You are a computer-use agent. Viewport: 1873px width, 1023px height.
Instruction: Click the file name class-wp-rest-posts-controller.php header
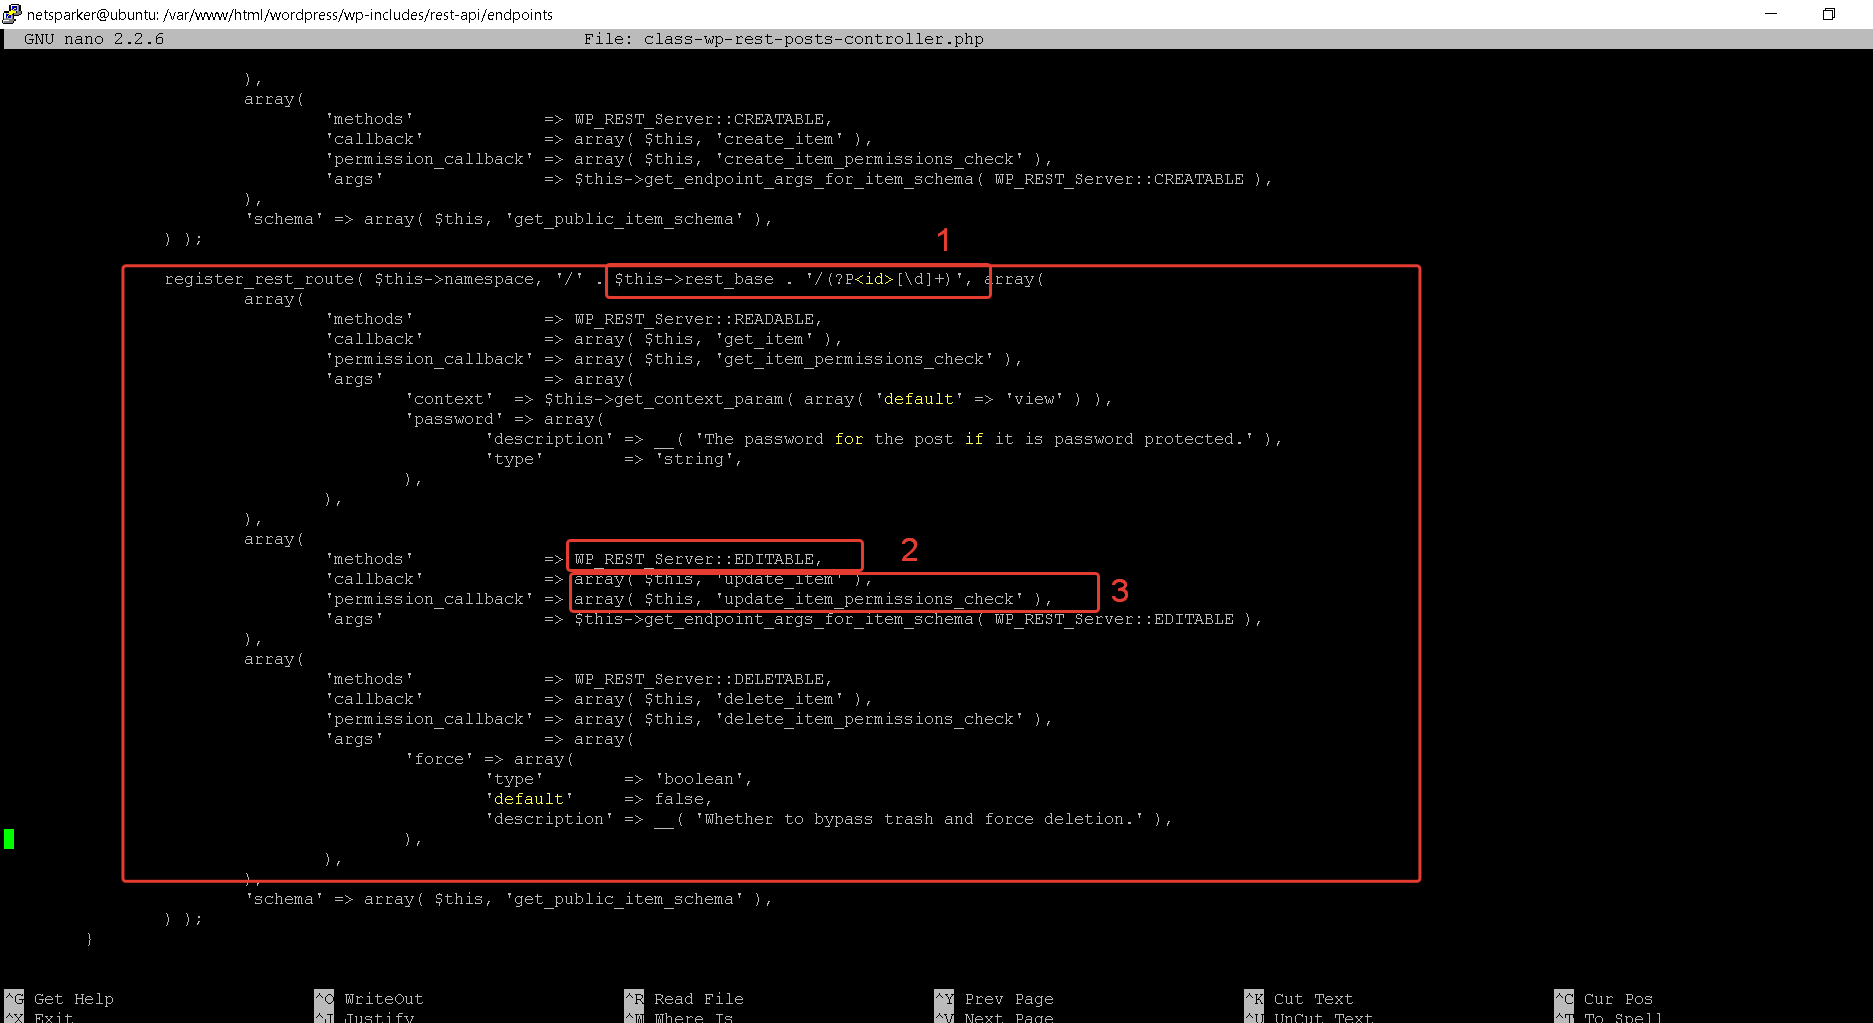(x=813, y=39)
